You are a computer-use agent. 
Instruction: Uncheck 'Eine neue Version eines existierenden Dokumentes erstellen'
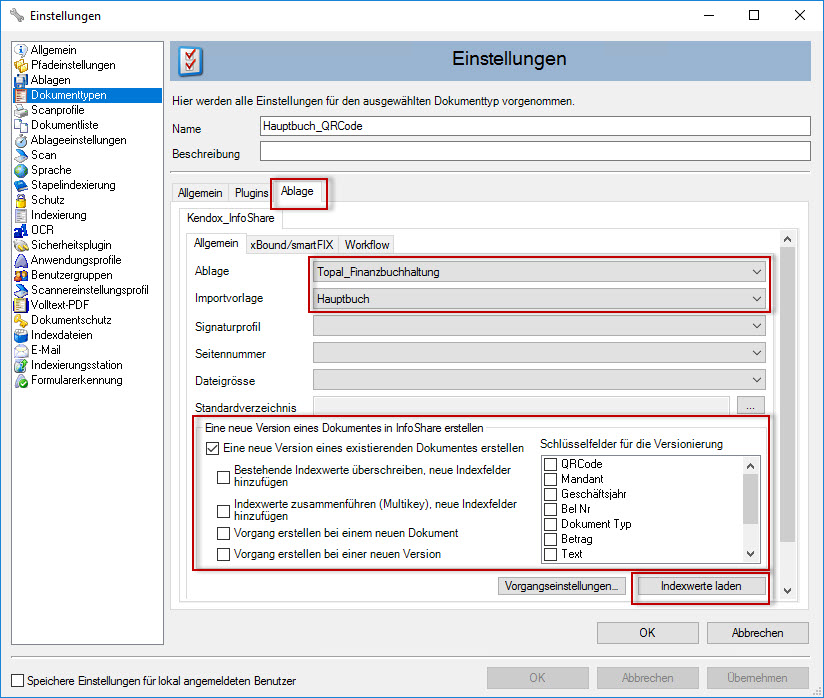212,449
